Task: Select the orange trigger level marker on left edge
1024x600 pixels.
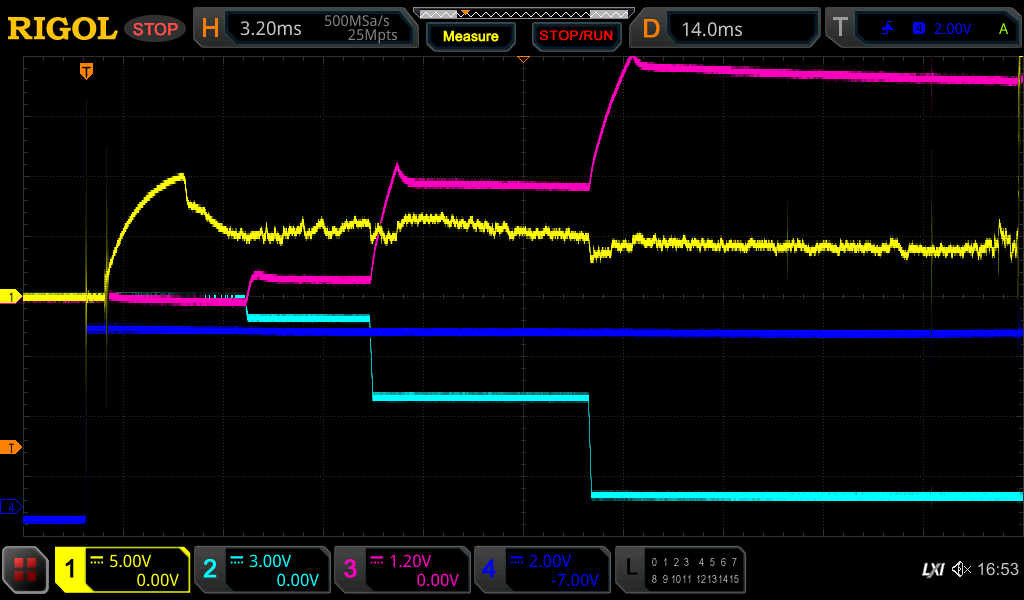Action: tap(12, 447)
